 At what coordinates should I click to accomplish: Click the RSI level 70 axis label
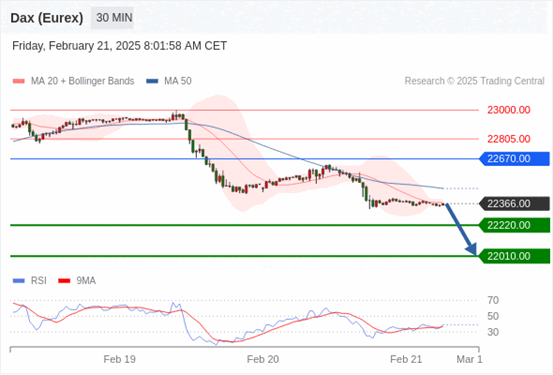[x=493, y=301]
